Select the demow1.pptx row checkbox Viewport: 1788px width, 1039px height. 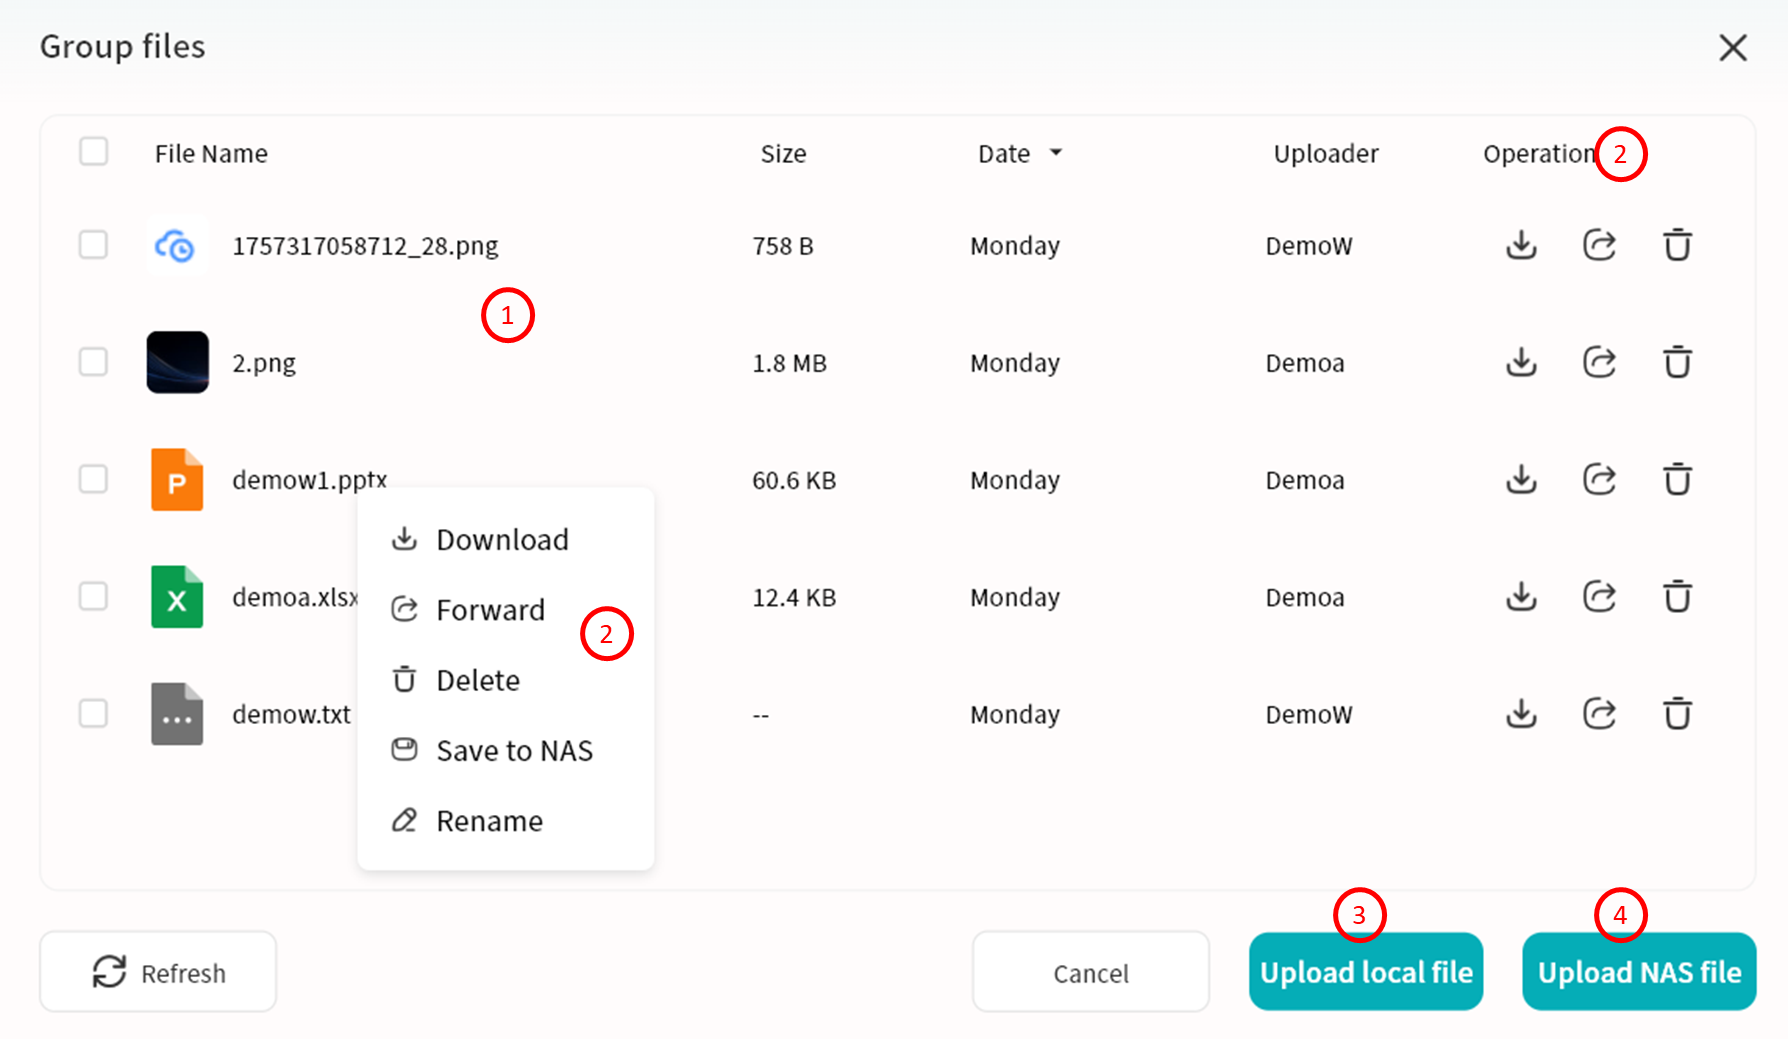tap(94, 479)
